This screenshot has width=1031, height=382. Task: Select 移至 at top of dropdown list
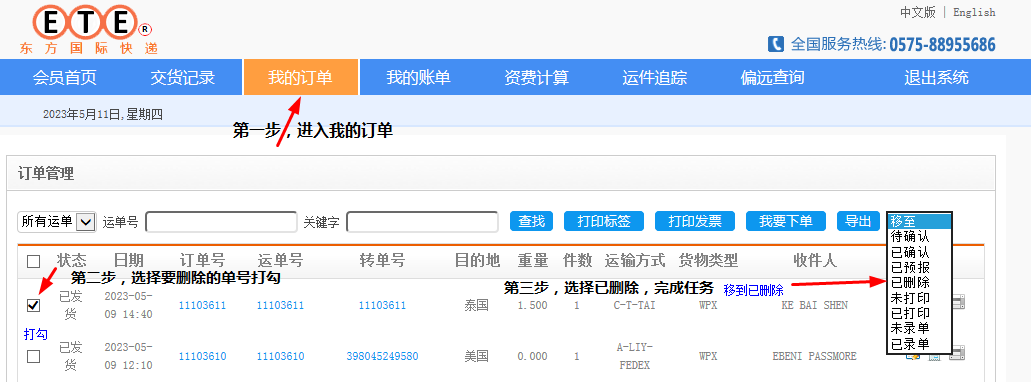point(919,221)
